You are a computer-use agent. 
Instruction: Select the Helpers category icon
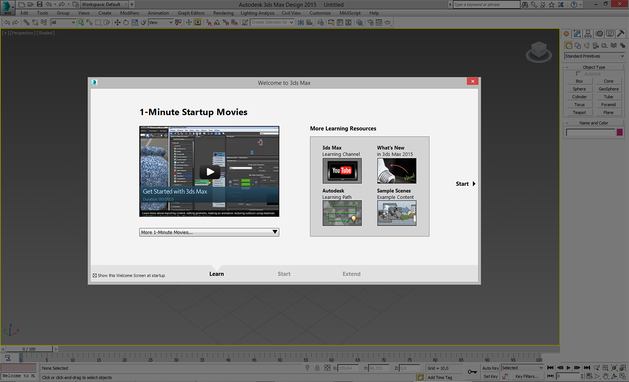[605, 46]
